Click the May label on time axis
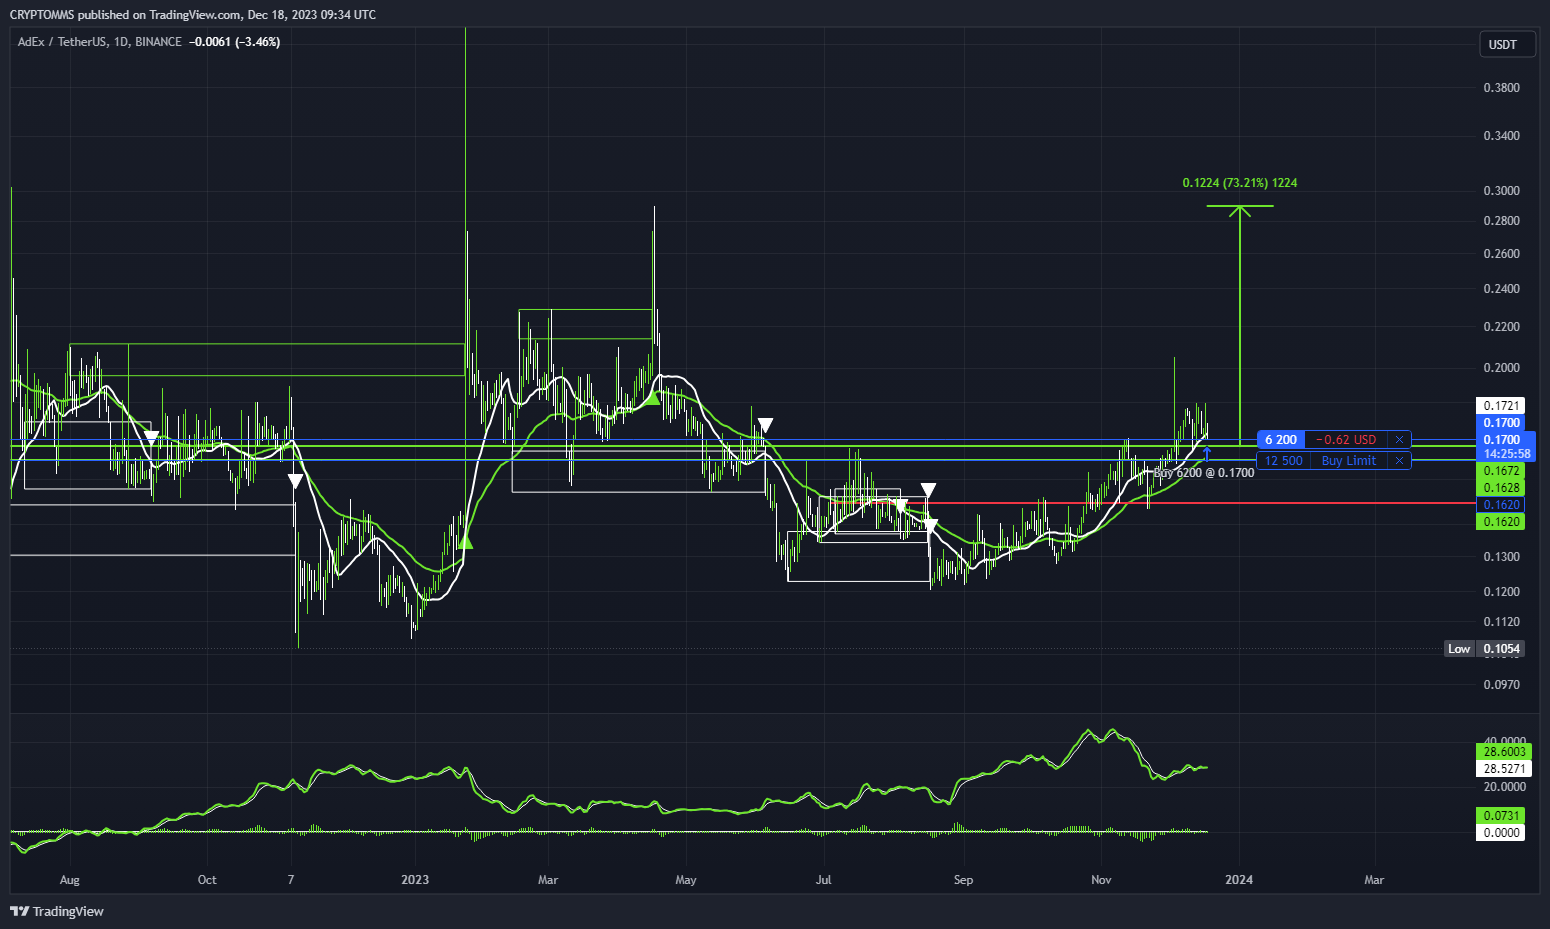Screen dimensions: 1550x929 (x=686, y=880)
